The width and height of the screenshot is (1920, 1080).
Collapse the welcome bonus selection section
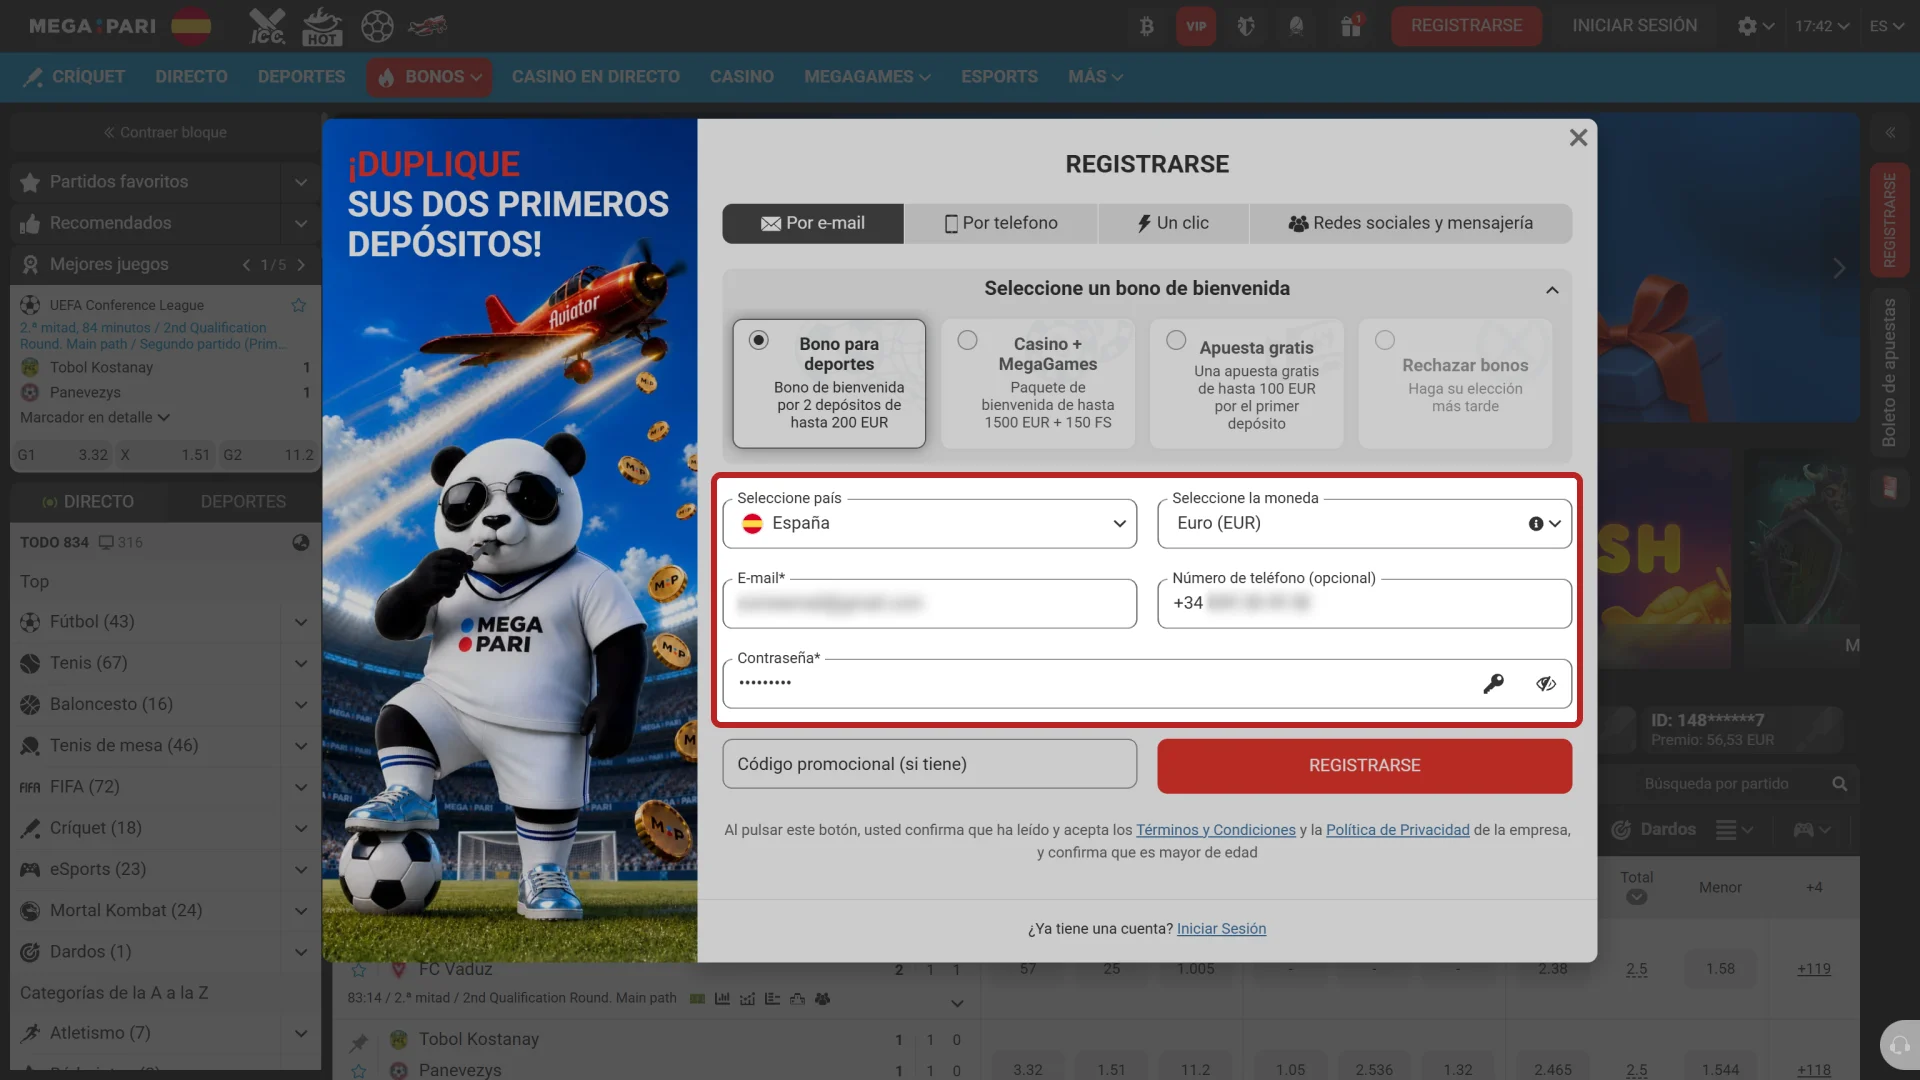1552,290
